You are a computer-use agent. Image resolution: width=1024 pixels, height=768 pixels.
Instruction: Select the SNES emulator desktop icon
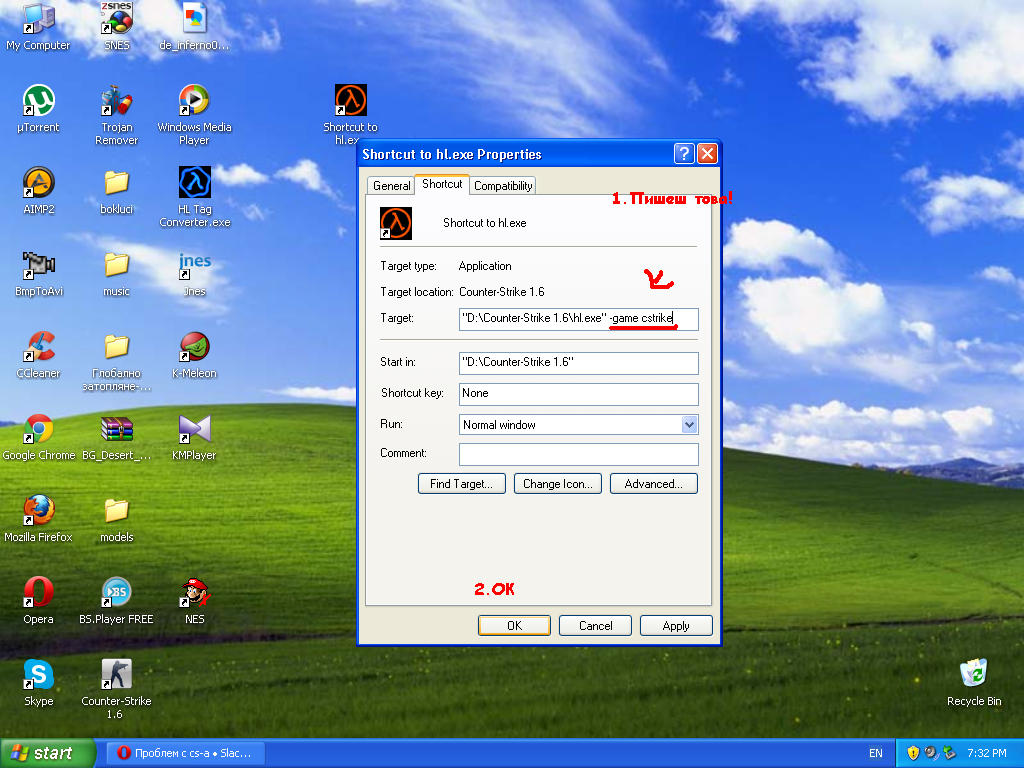pos(116,26)
